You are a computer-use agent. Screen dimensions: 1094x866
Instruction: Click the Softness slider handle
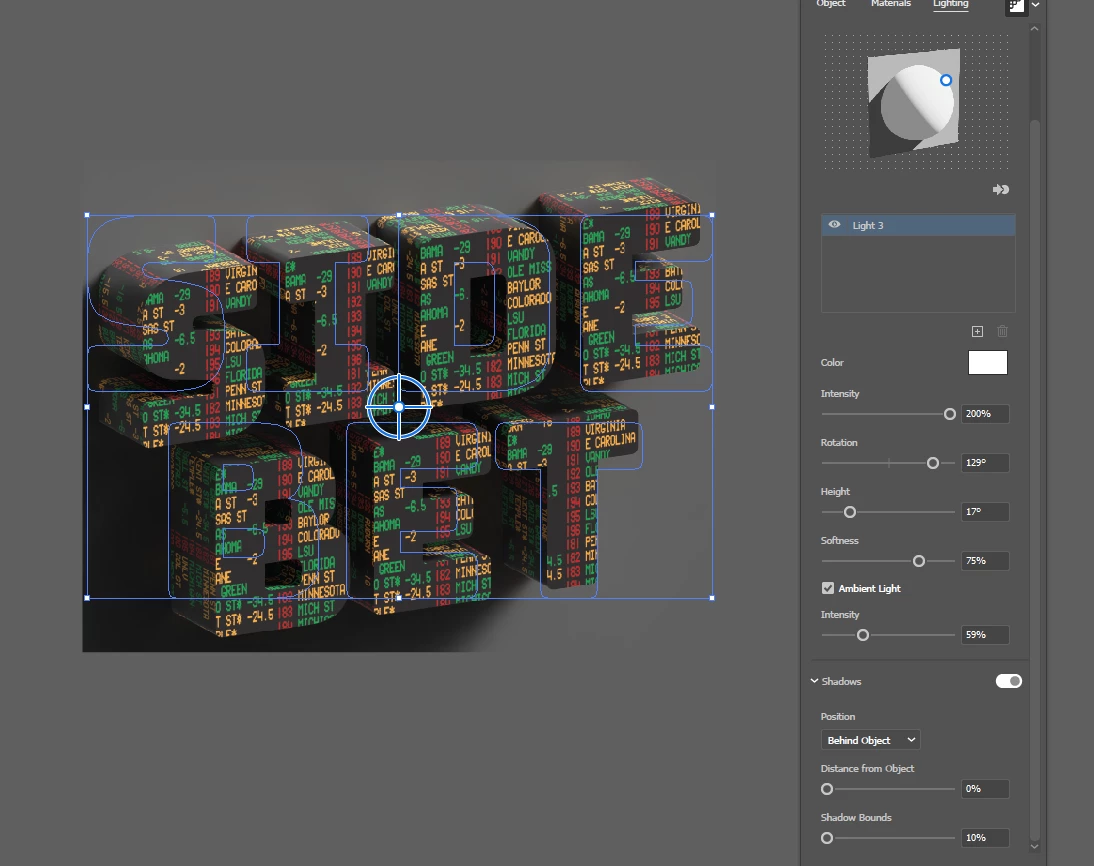pos(918,561)
